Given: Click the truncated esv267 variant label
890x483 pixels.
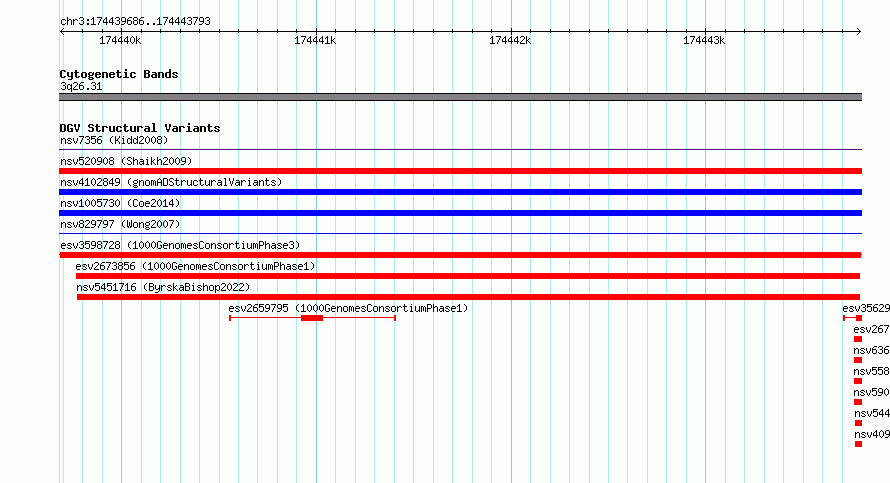Looking at the screenshot, I should pyautogui.click(x=871, y=329).
